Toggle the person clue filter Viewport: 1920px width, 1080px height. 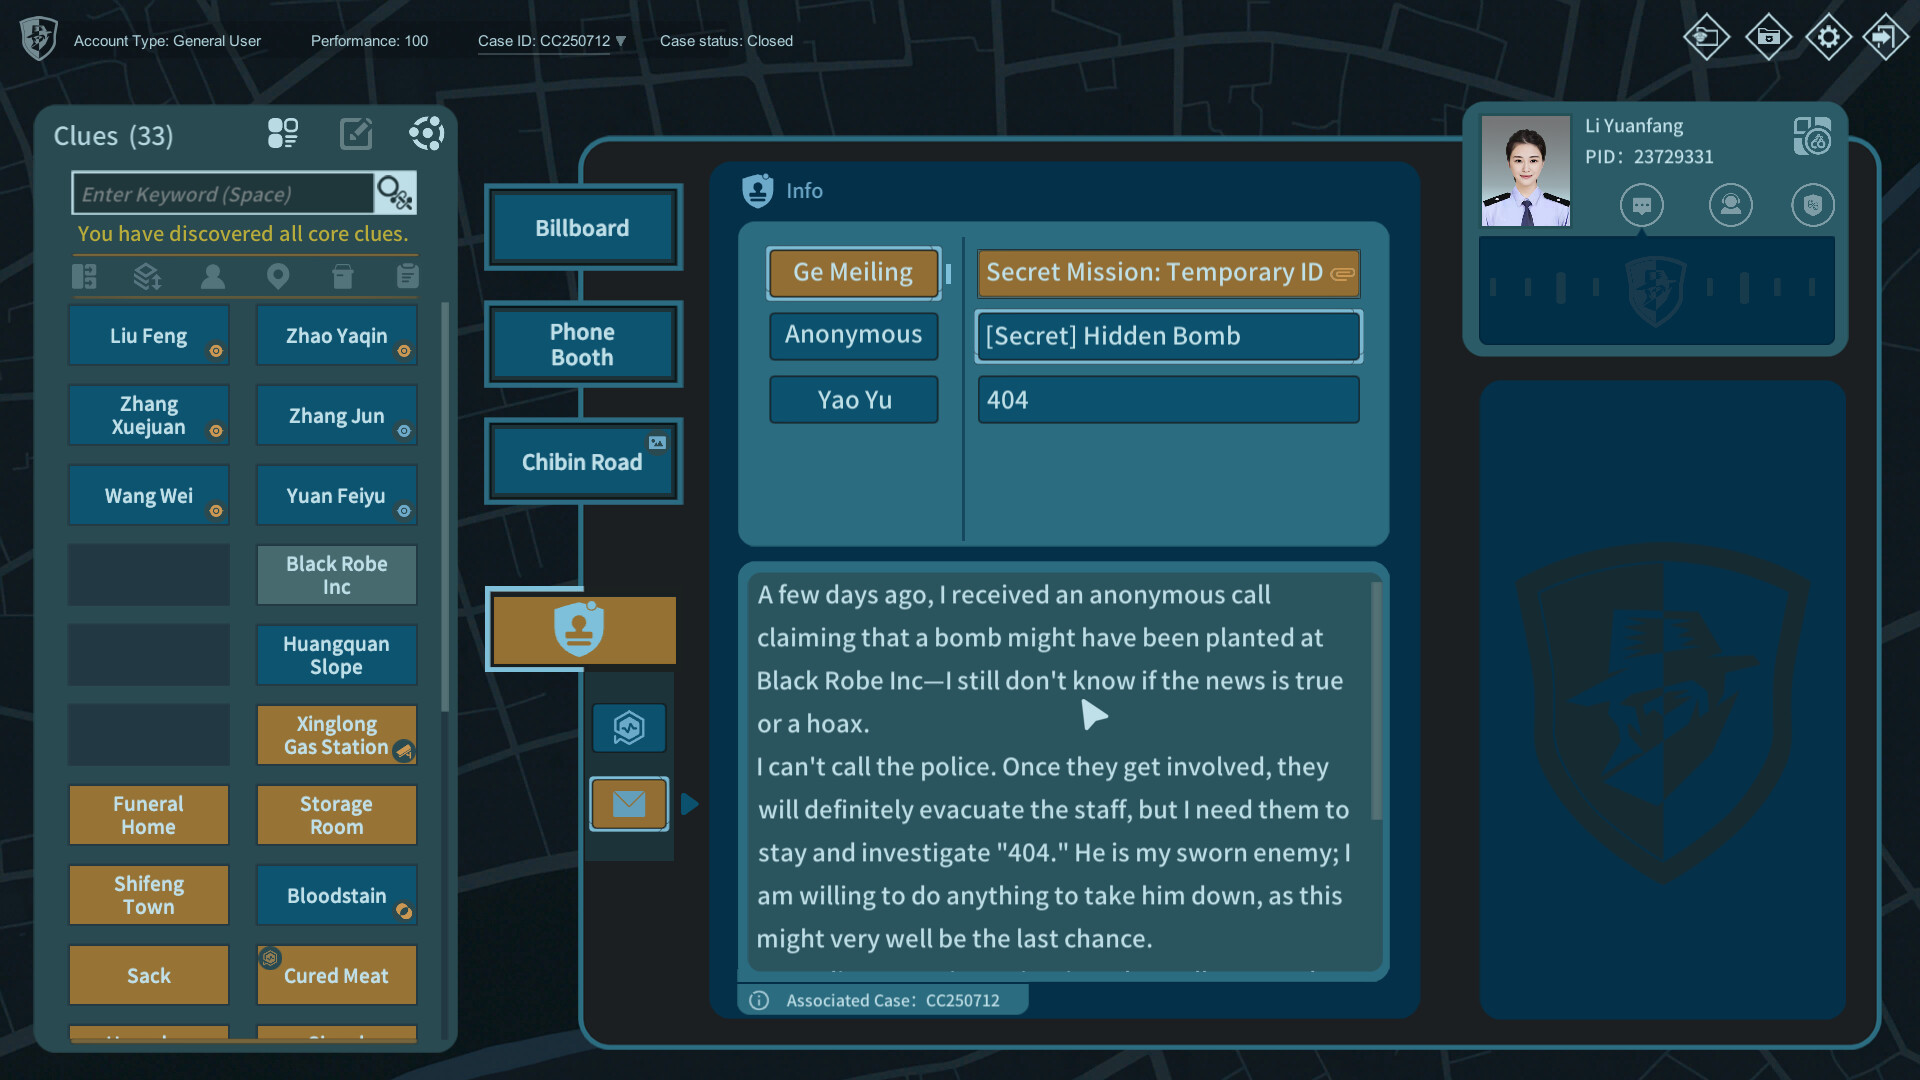pos(212,276)
